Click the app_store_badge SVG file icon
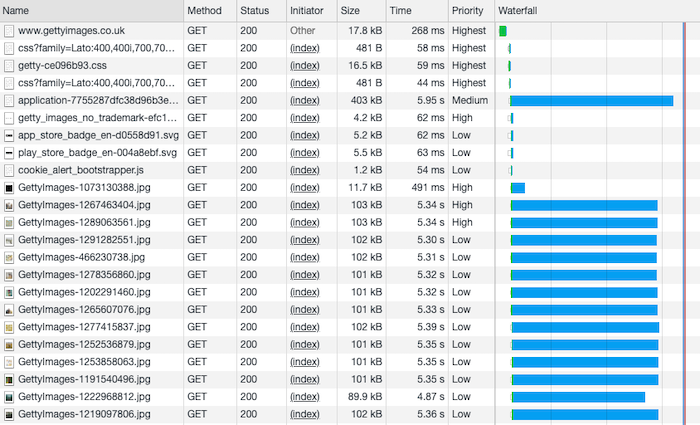 9,135
